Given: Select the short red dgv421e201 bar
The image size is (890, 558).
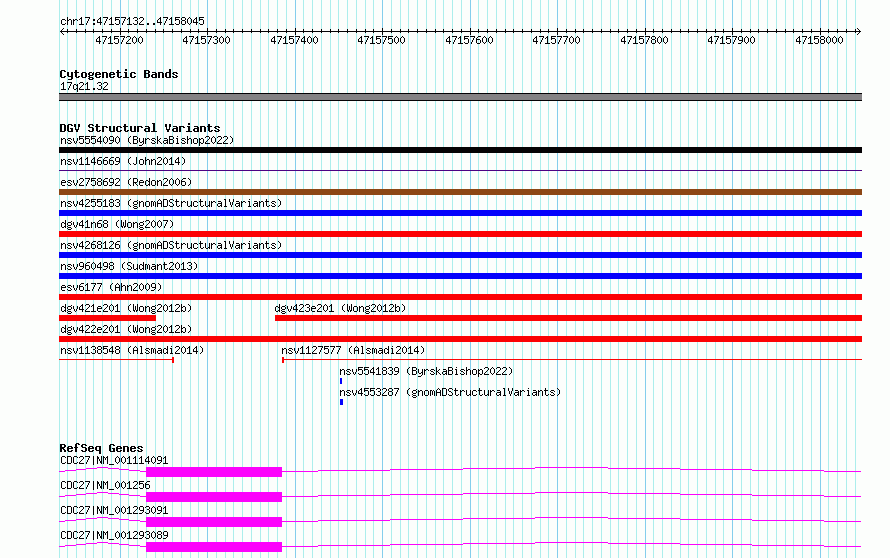Looking at the screenshot, I should pos(107,318).
